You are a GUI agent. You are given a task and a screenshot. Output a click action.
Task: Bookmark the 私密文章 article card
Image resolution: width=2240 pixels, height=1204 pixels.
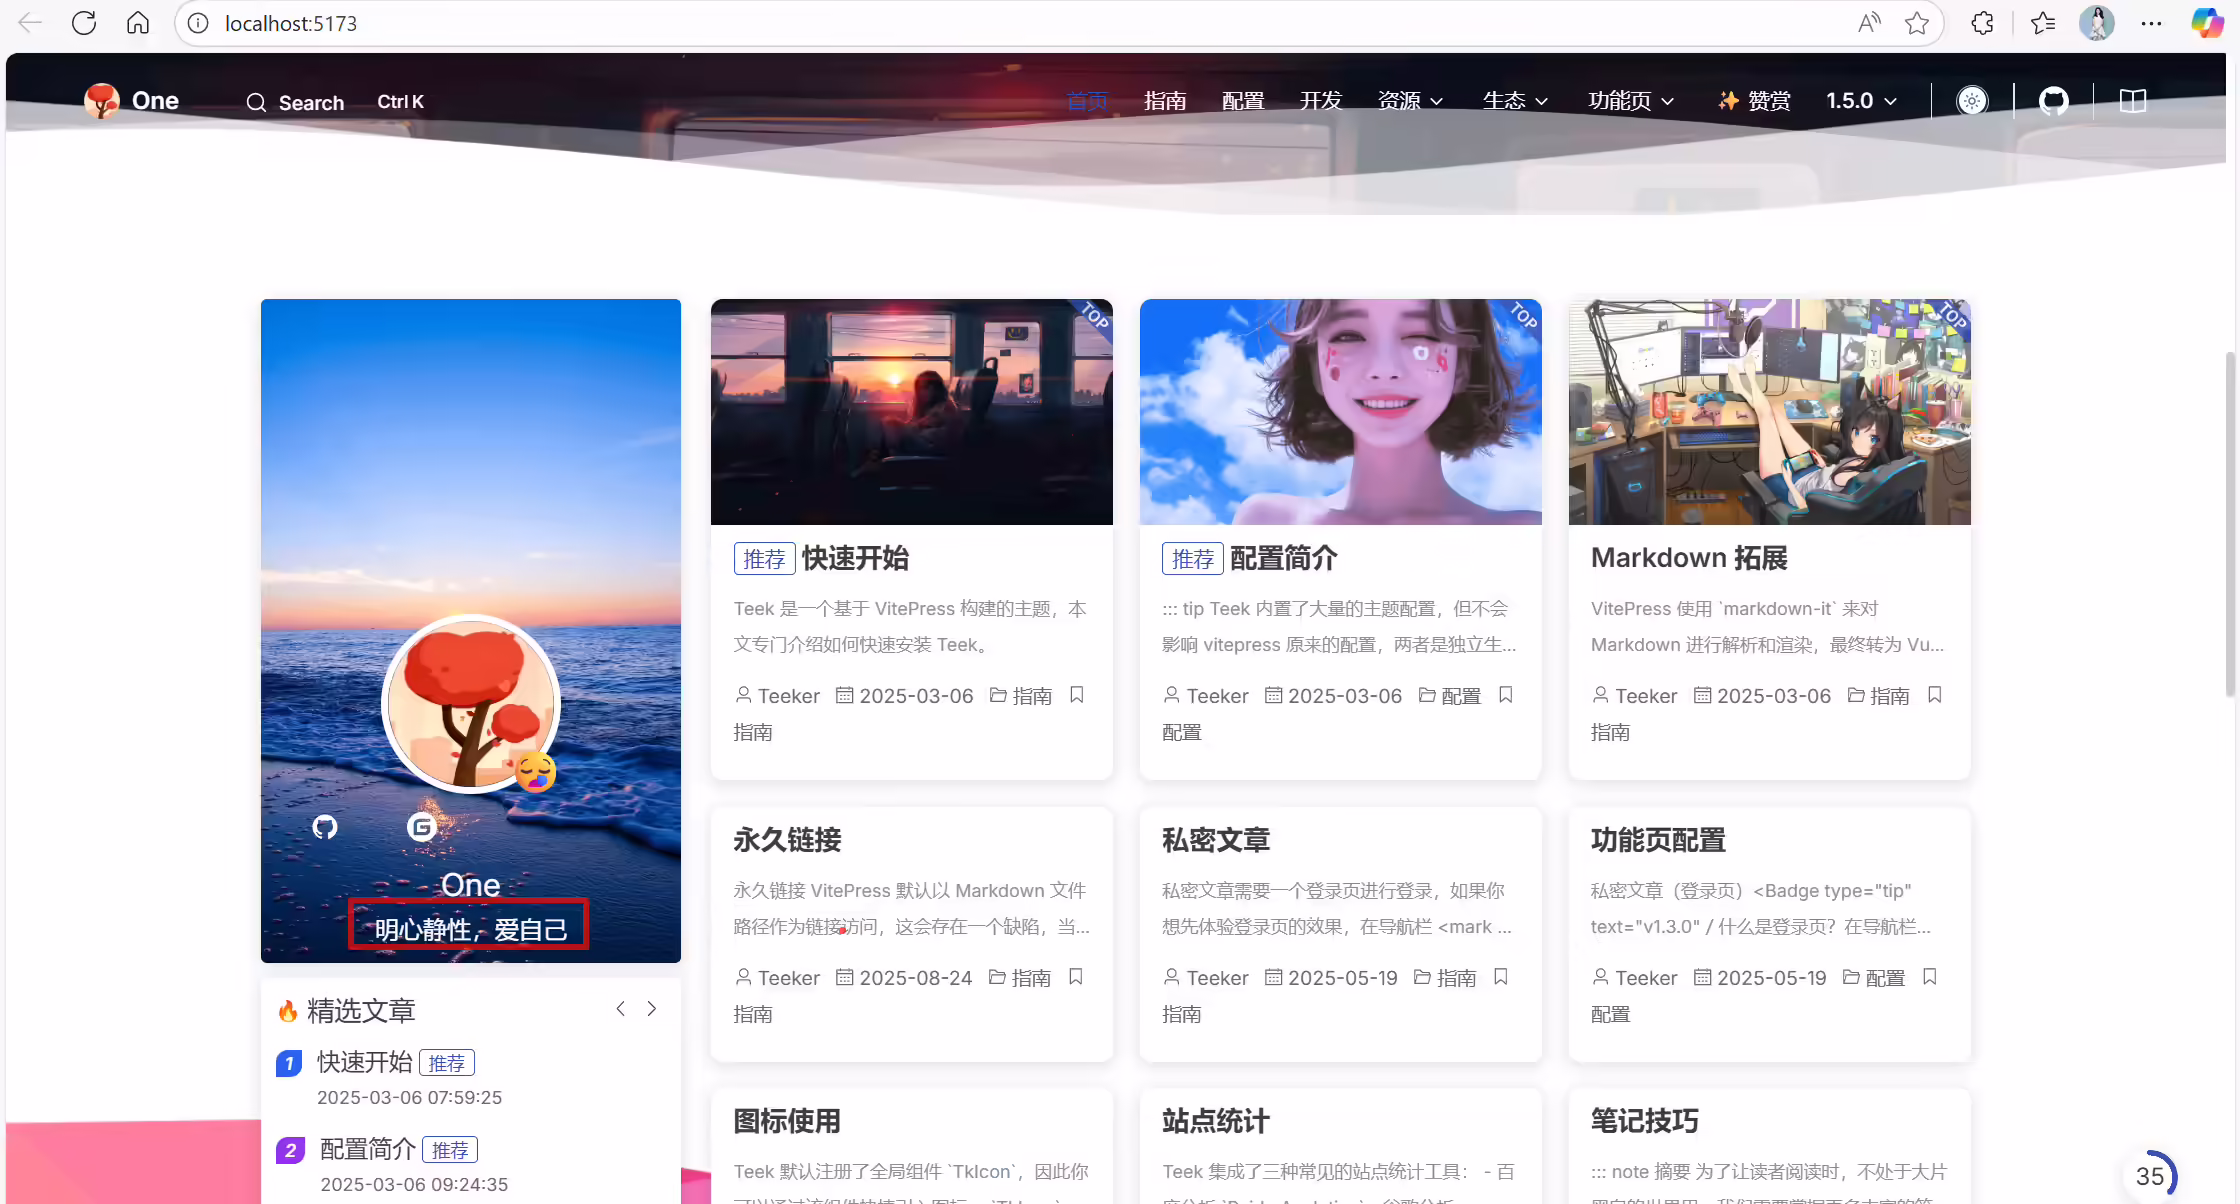[x=1501, y=977]
